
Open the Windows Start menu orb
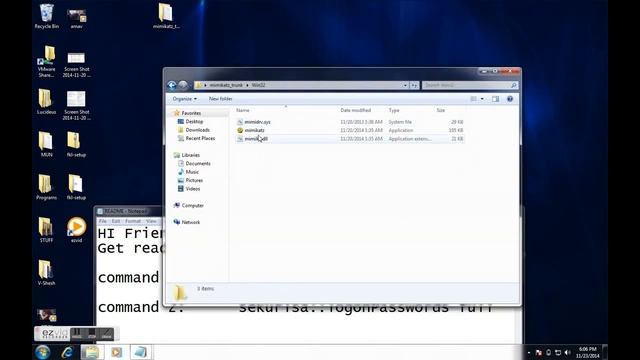point(42,352)
